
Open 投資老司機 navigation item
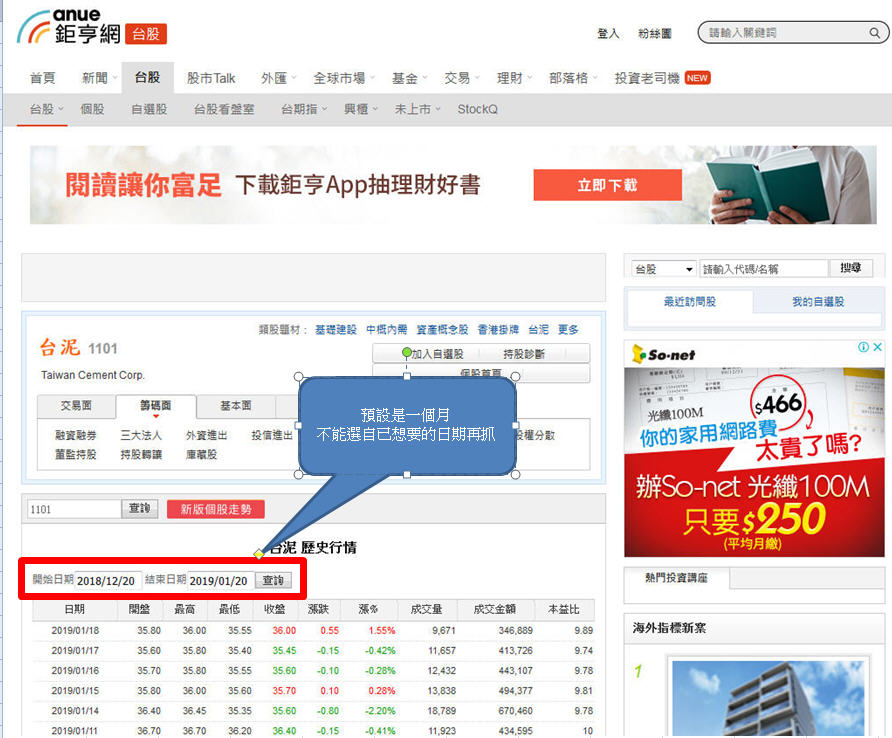coord(647,78)
